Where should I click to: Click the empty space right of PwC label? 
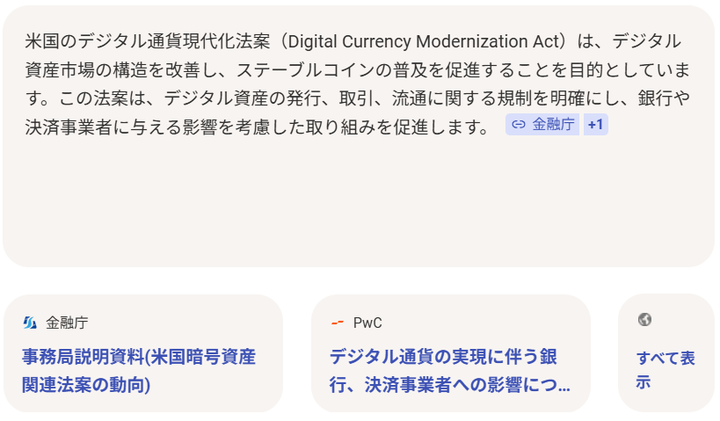480,322
